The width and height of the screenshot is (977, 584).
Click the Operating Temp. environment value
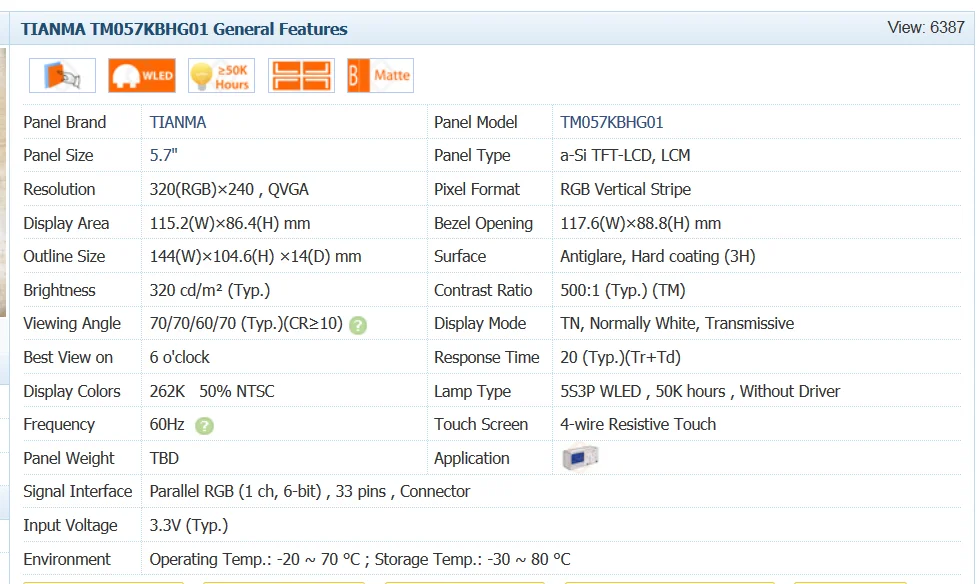(x=360, y=559)
